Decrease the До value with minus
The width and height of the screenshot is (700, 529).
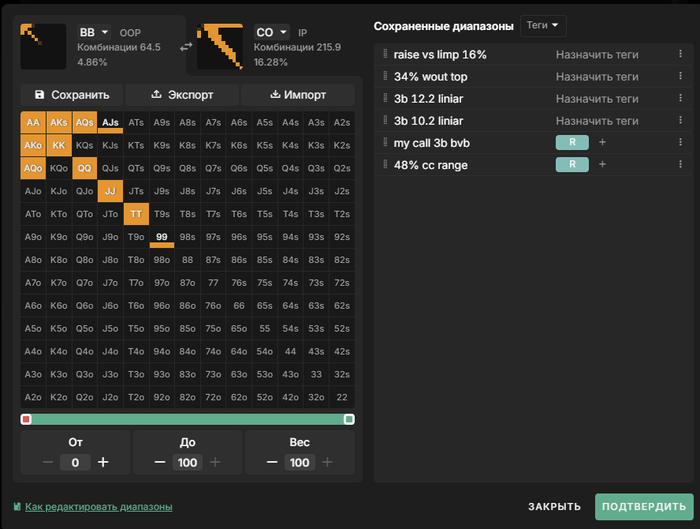[x=160, y=462]
